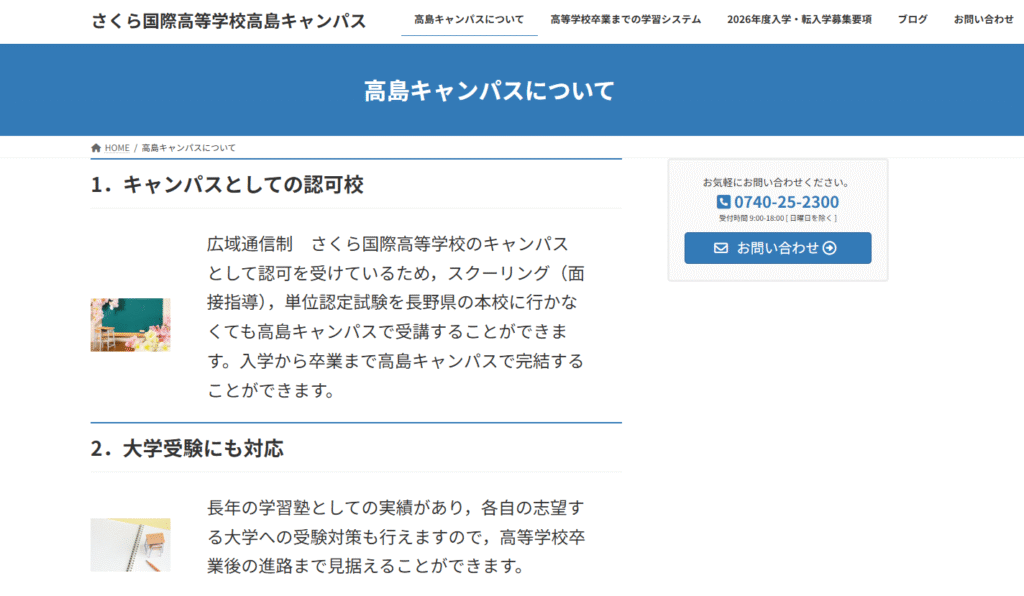Click the 高島キャンパスについて breadcrumb entry

pos(189,148)
